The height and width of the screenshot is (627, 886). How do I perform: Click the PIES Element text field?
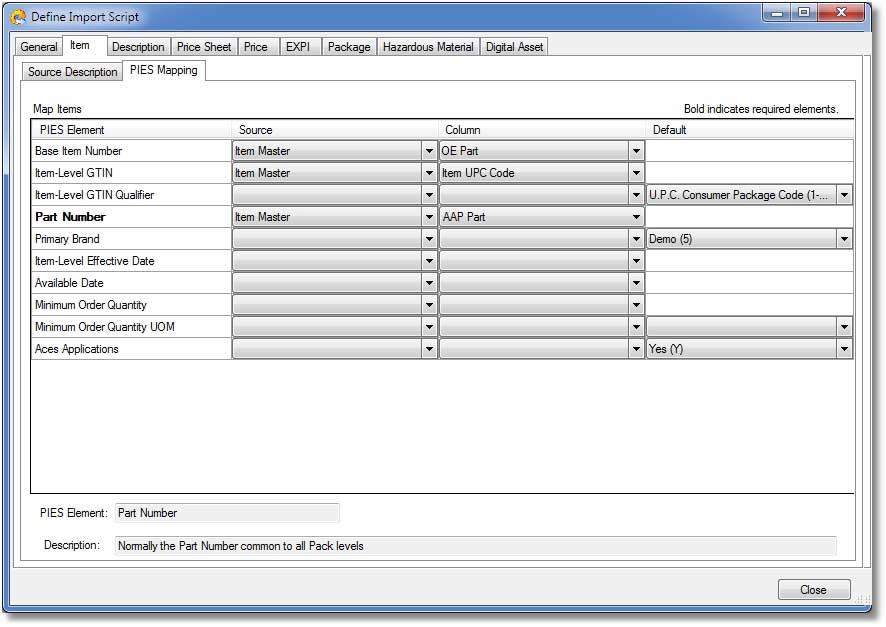pos(227,513)
